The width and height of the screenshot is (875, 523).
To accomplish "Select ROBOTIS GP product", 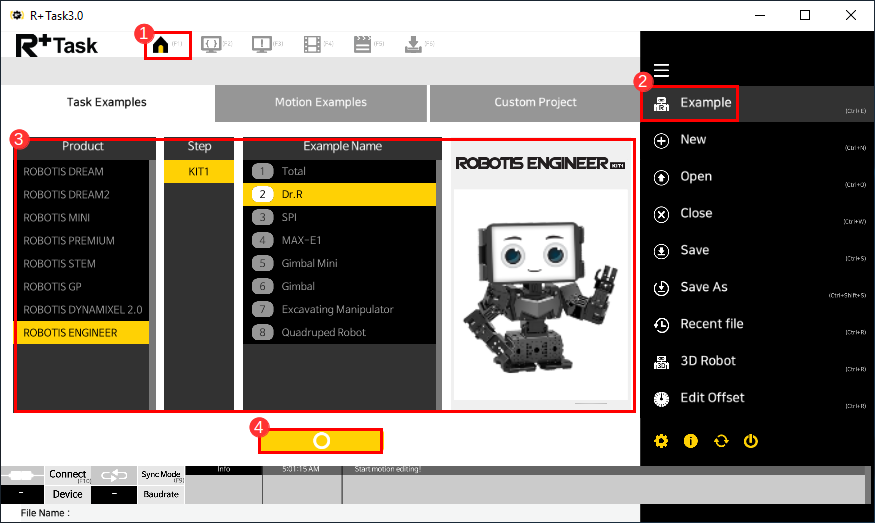I will [82, 286].
